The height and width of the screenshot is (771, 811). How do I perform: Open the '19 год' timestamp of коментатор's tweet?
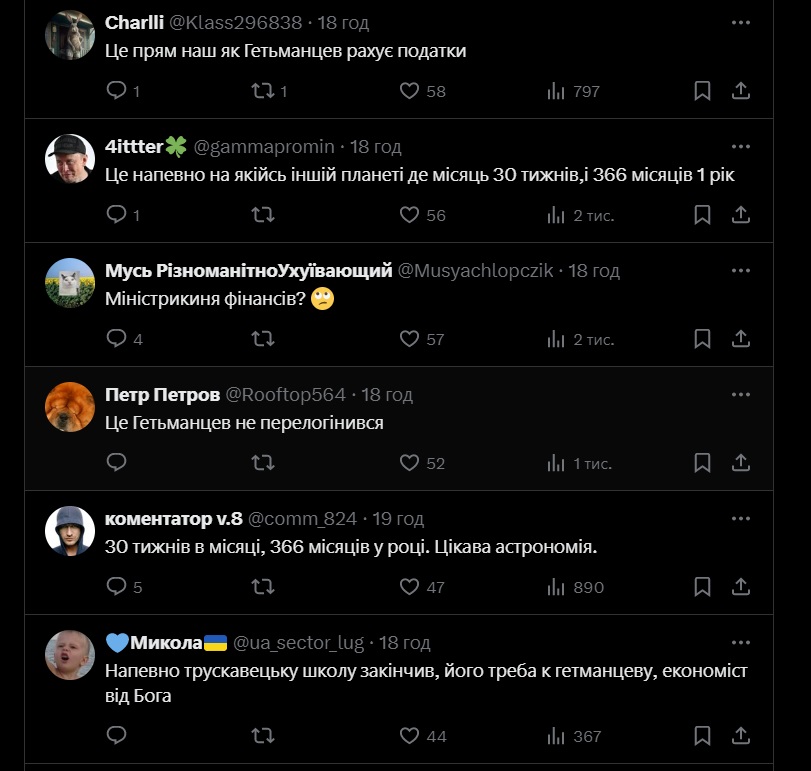[x=398, y=519]
